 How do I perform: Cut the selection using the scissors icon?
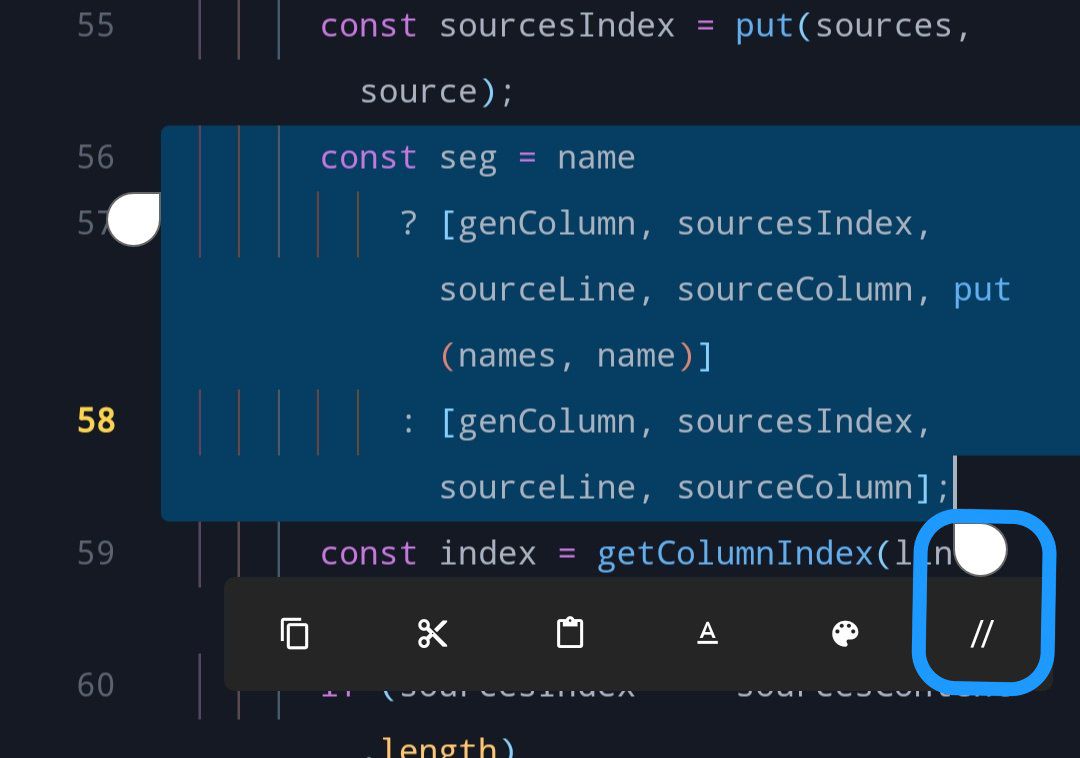(431, 633)
